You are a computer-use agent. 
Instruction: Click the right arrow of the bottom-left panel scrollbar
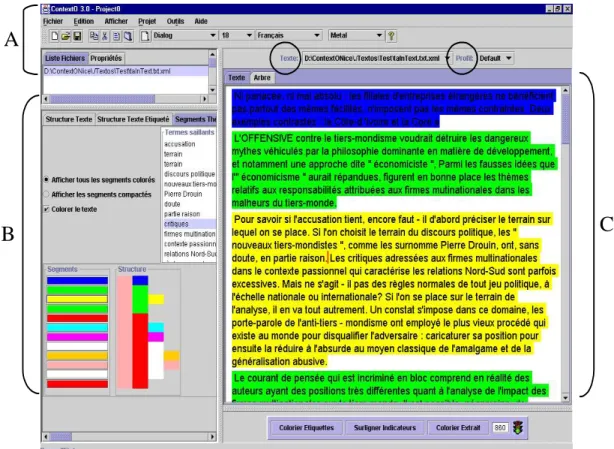click(212, 436)
